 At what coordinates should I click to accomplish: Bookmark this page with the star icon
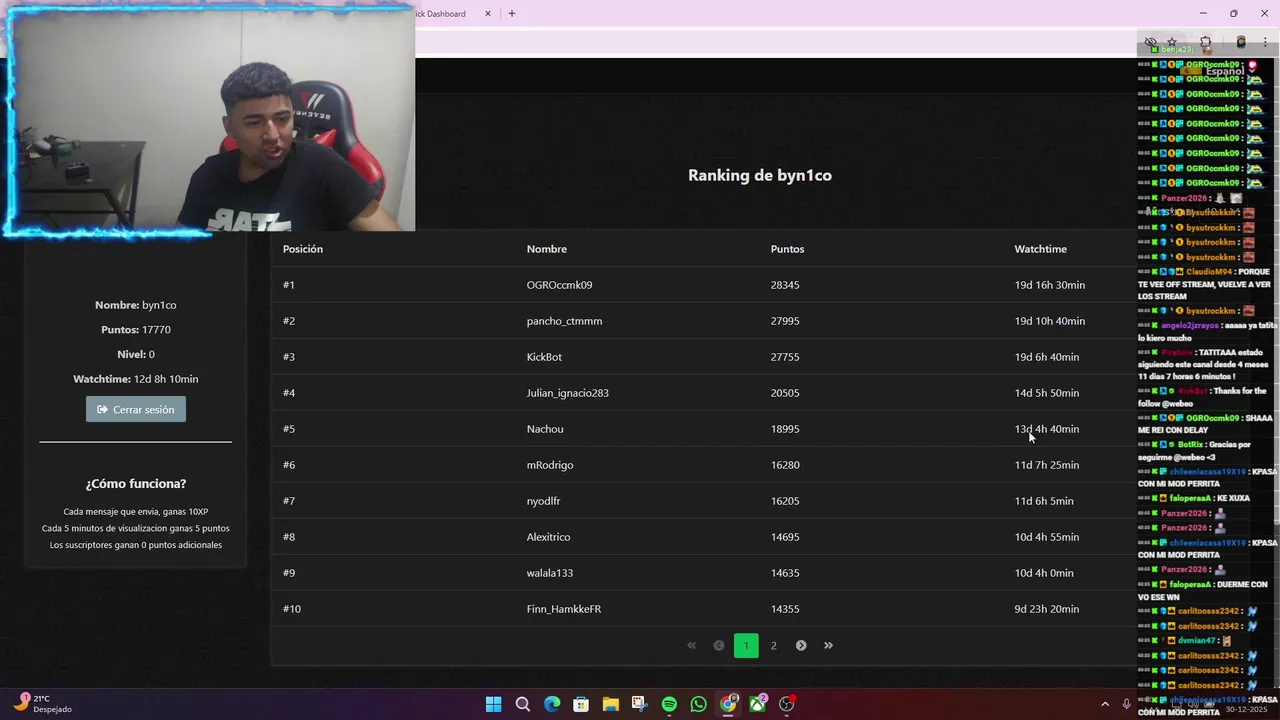tap(1172, 42)
